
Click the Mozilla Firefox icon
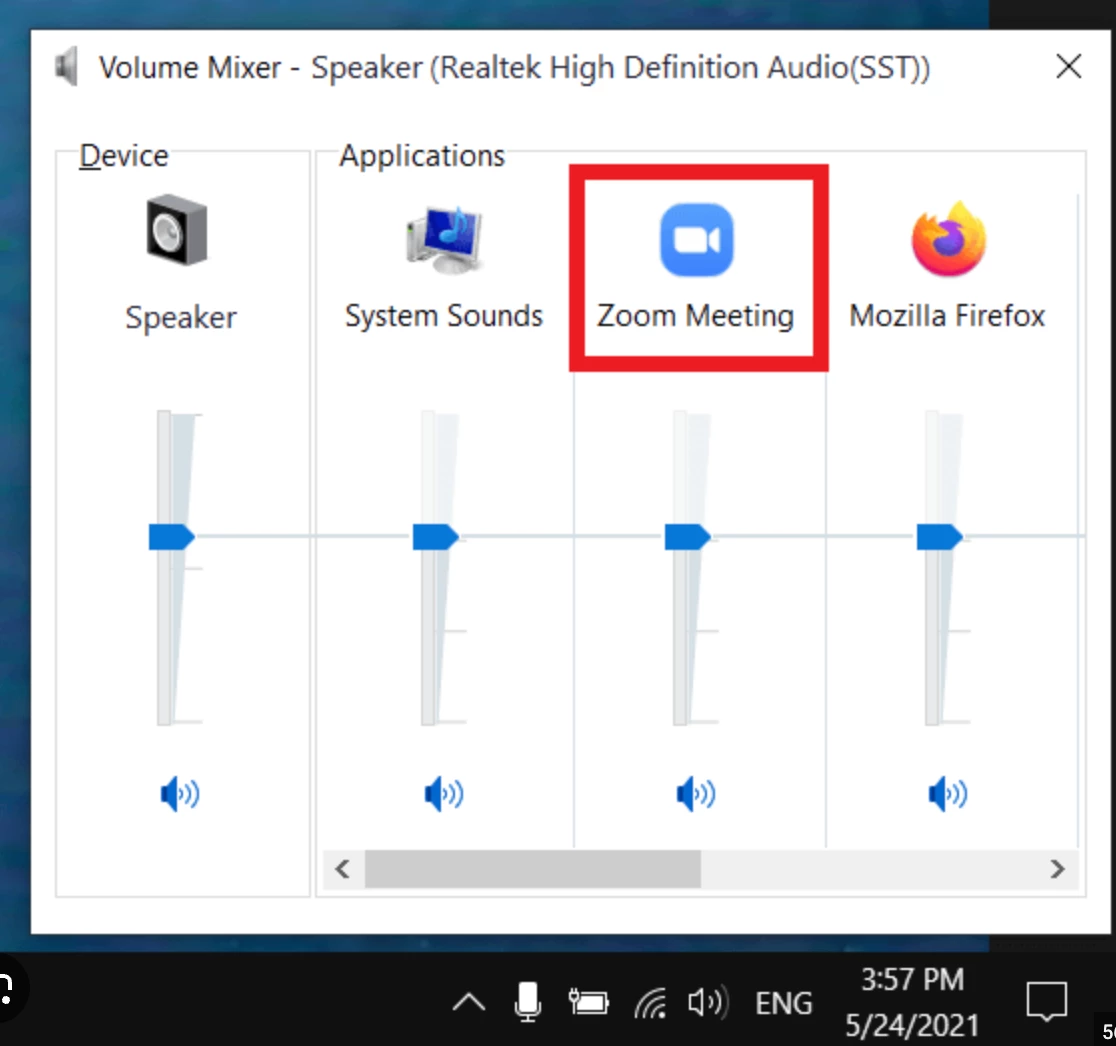[x=949, y=239]
